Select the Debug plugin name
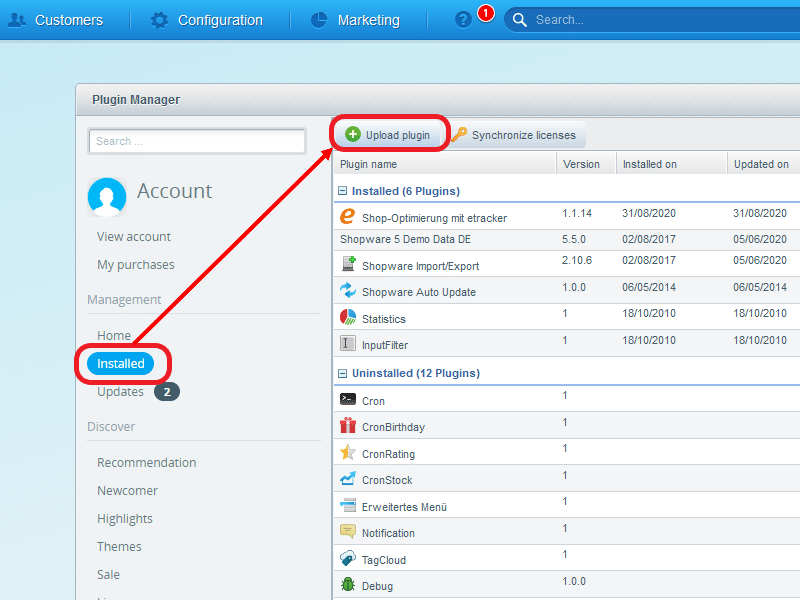This screenshot has width=800, height=600. point(377,586)
